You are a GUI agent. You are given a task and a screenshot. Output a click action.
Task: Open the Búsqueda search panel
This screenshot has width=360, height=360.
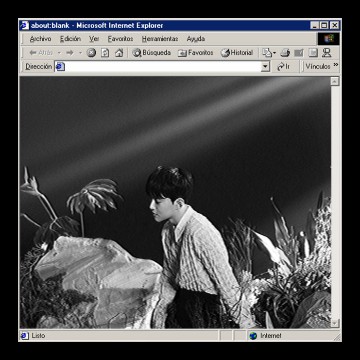[x=151, y=53]
